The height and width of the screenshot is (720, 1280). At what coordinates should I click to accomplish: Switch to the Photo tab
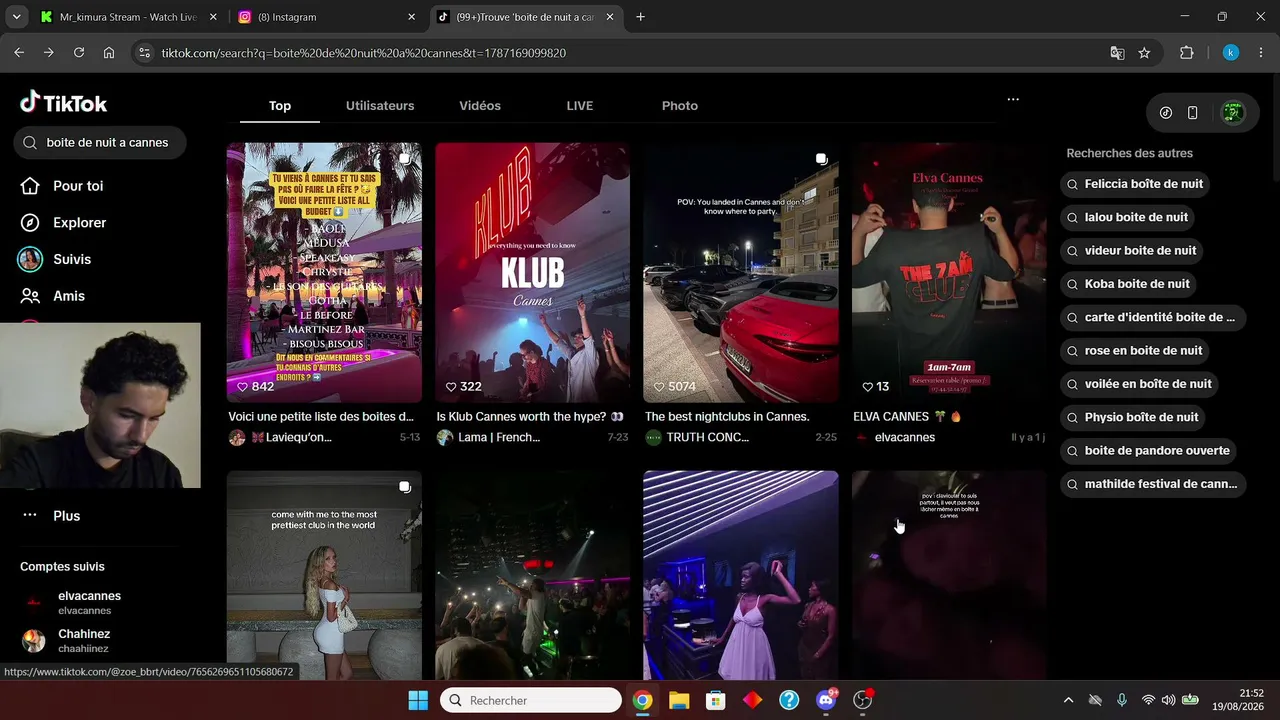680,106
